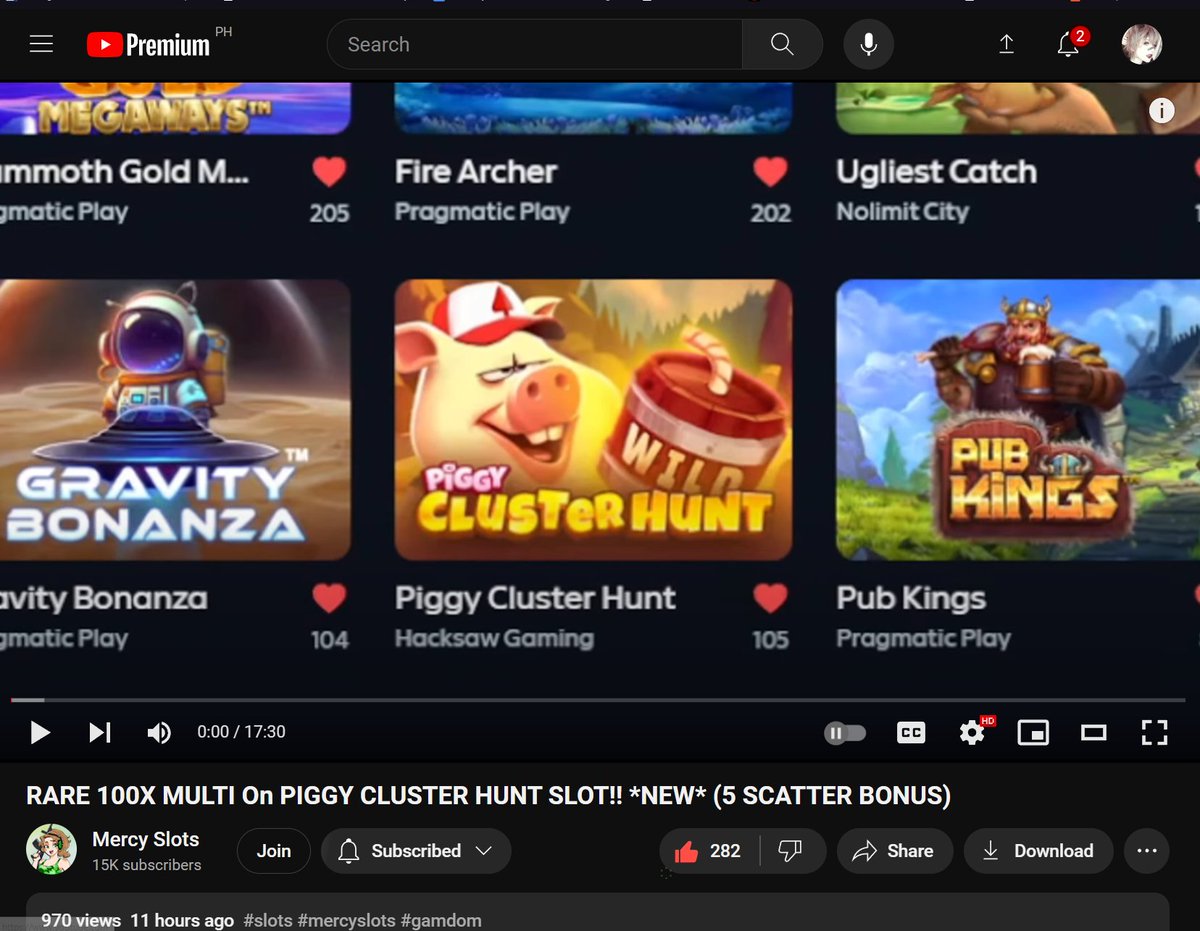Open the account avatar menu
The width and height of the screenshot is (1200, 931).
tap(1141, 44)
